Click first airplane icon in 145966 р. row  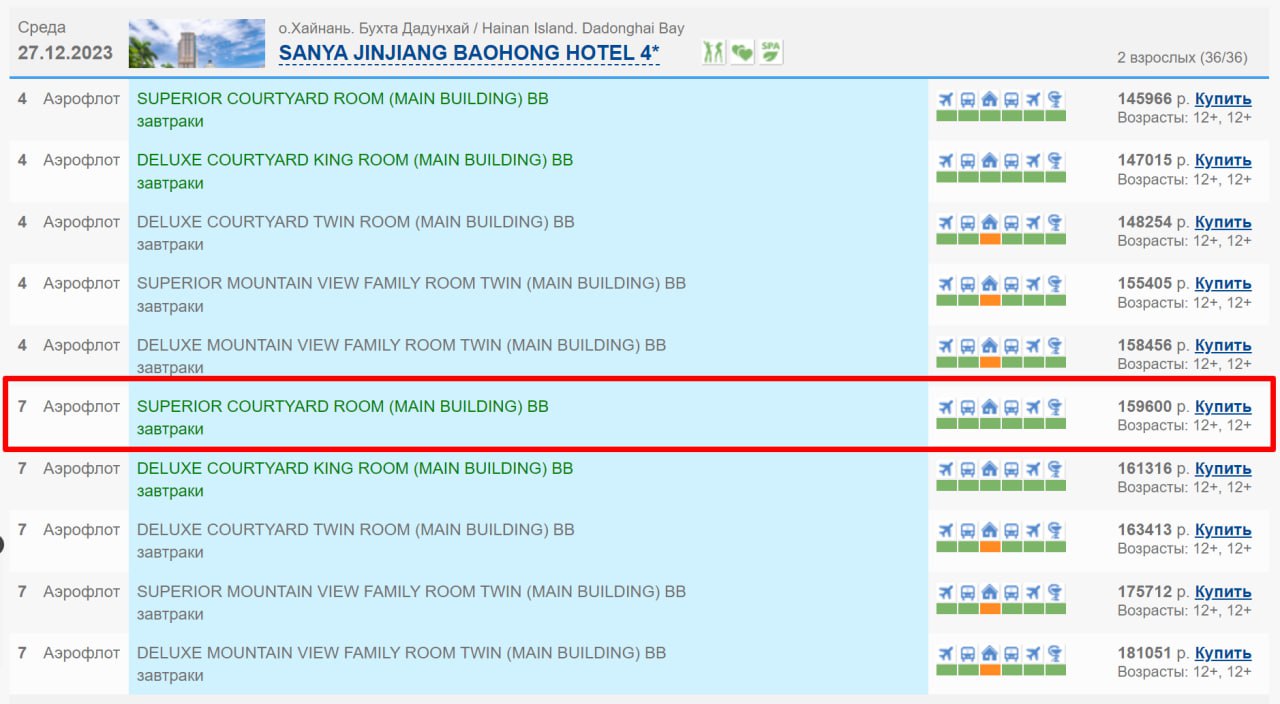click(946, 99)
